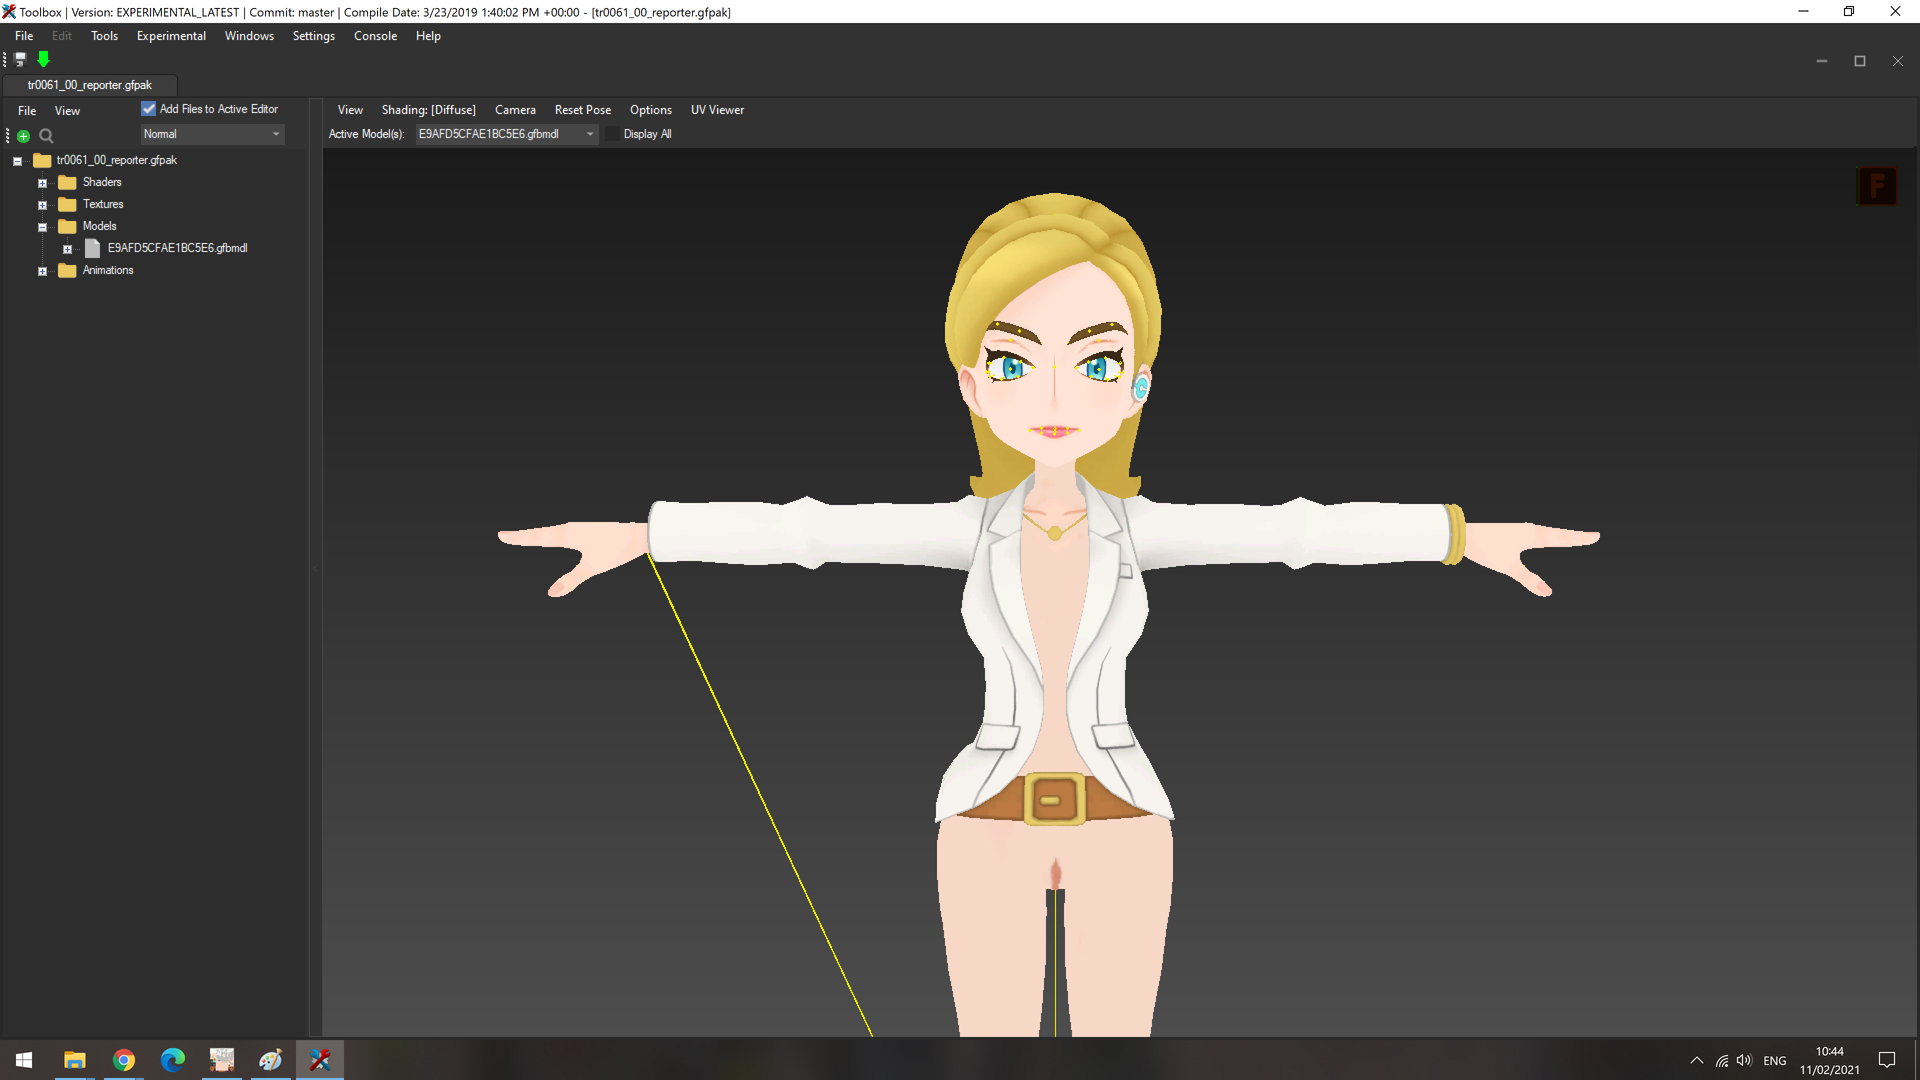
Task: Open the viewport Options menu
Action: [x=651, y=110]
